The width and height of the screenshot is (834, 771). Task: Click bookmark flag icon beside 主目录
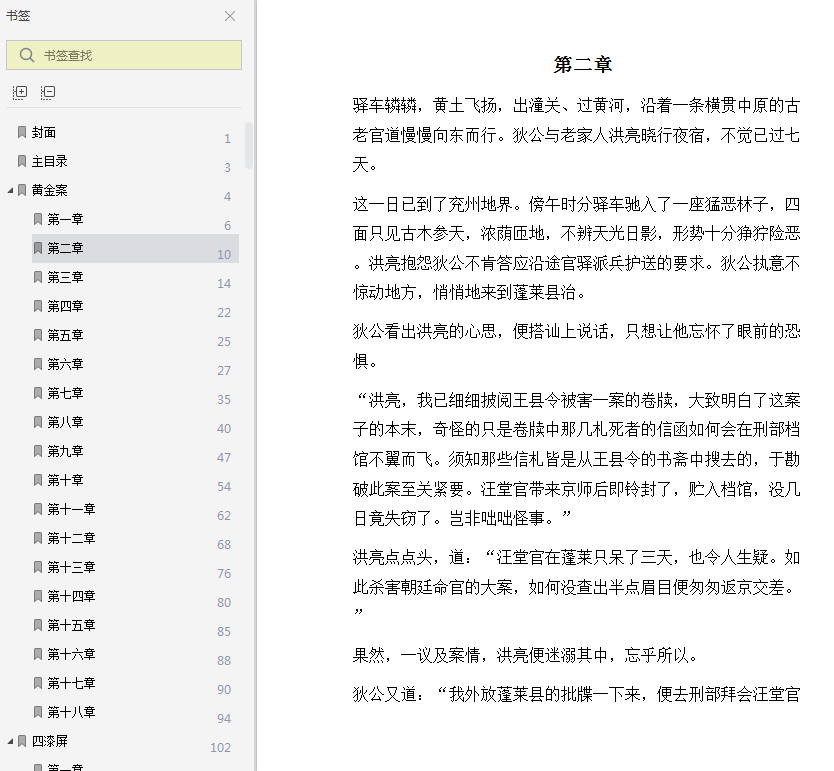pos(22,161)
